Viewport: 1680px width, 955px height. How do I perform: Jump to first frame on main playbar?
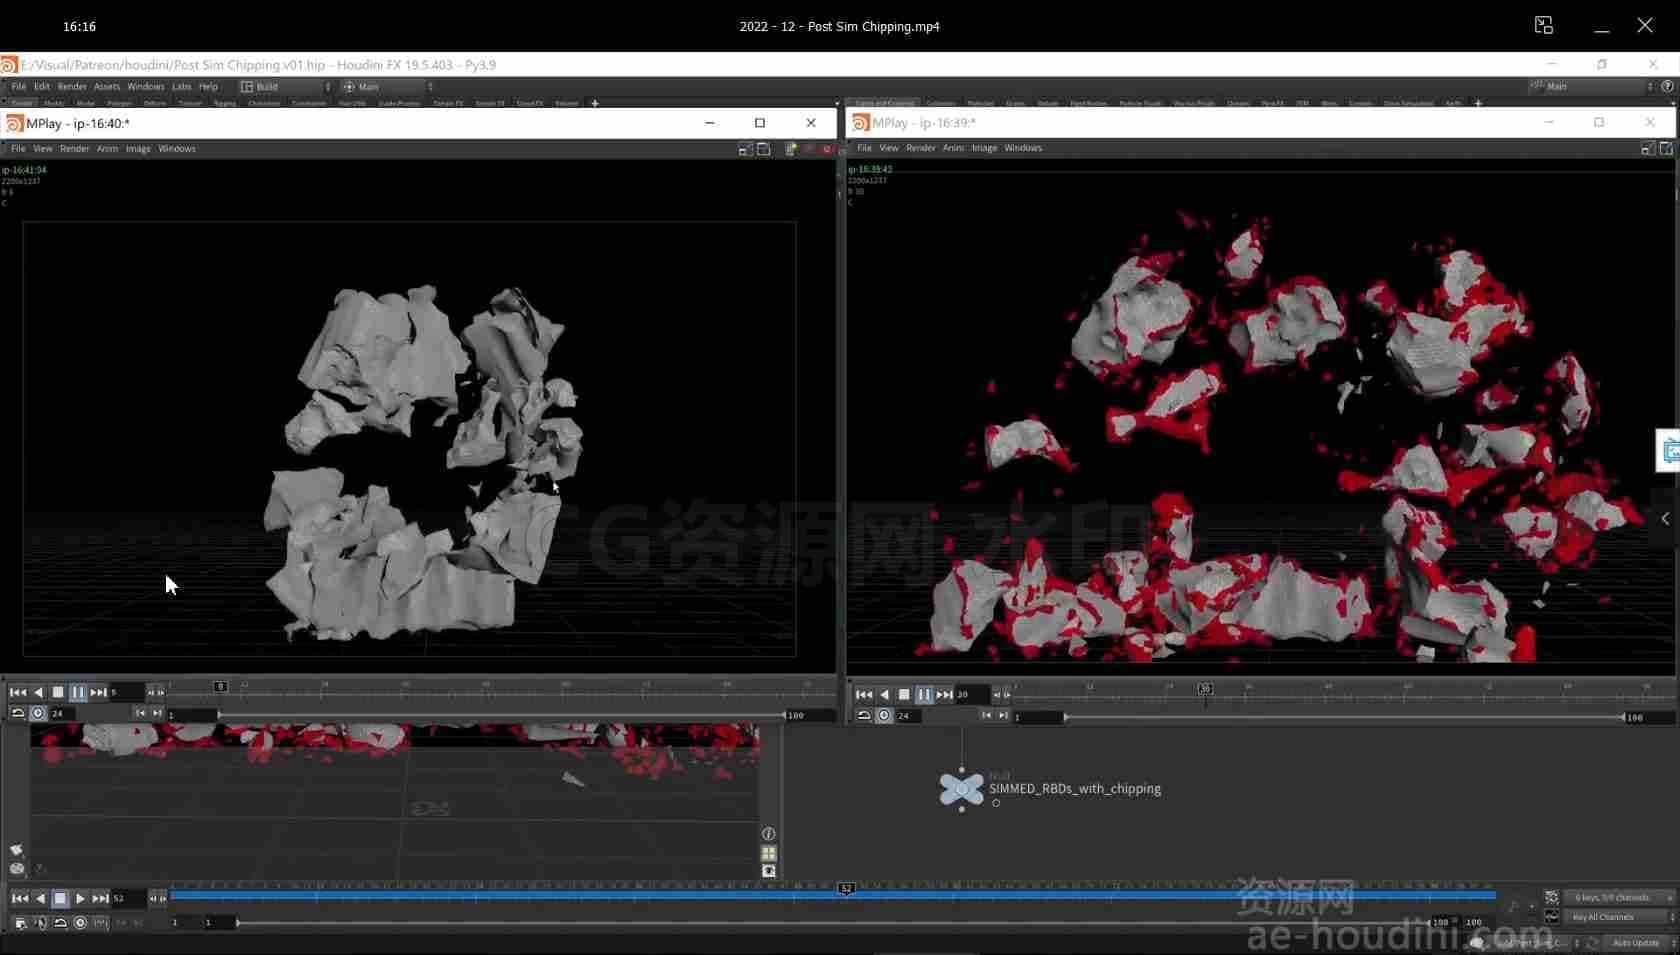point(20,898)
